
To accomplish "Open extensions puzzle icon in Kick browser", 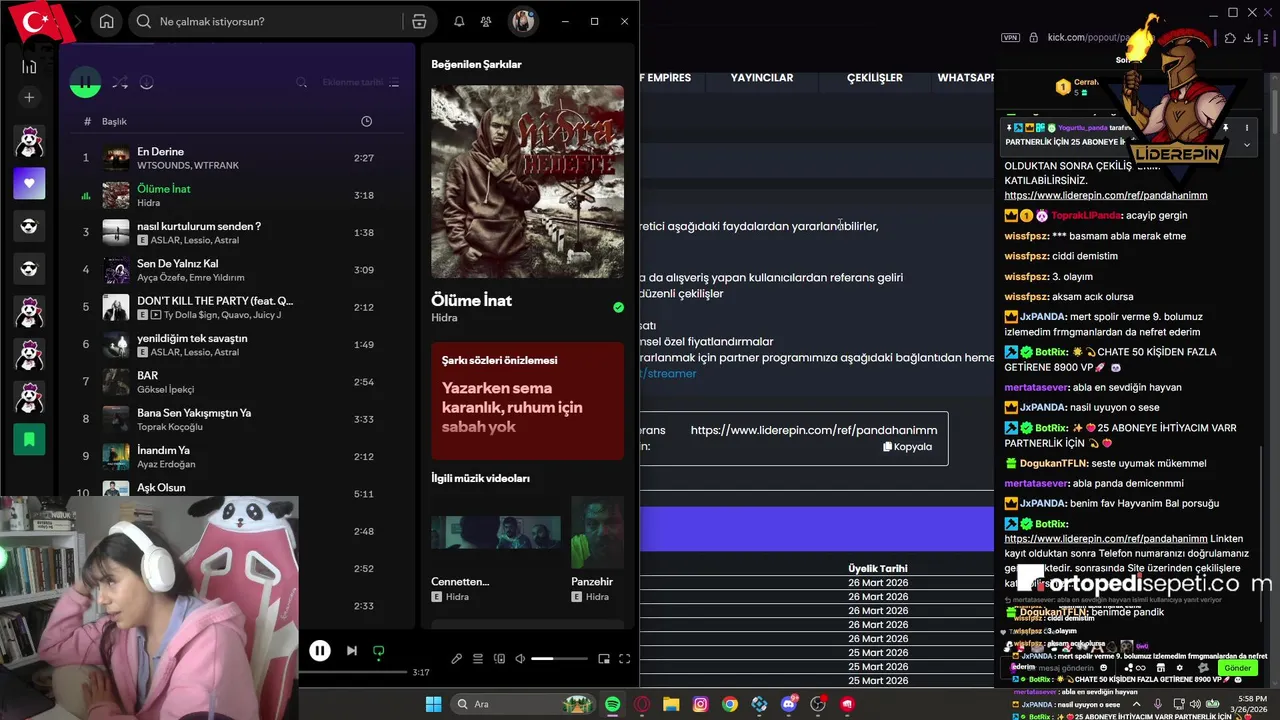I will coord(1230,38).
